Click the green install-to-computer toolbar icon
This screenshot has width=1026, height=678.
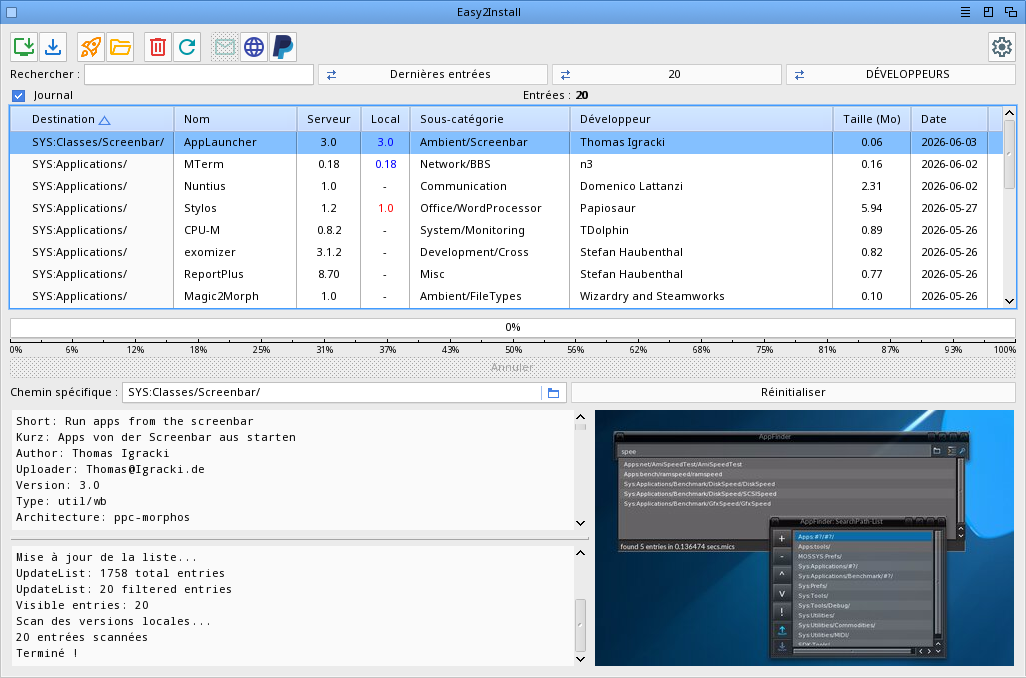click(x=24, y=47)
